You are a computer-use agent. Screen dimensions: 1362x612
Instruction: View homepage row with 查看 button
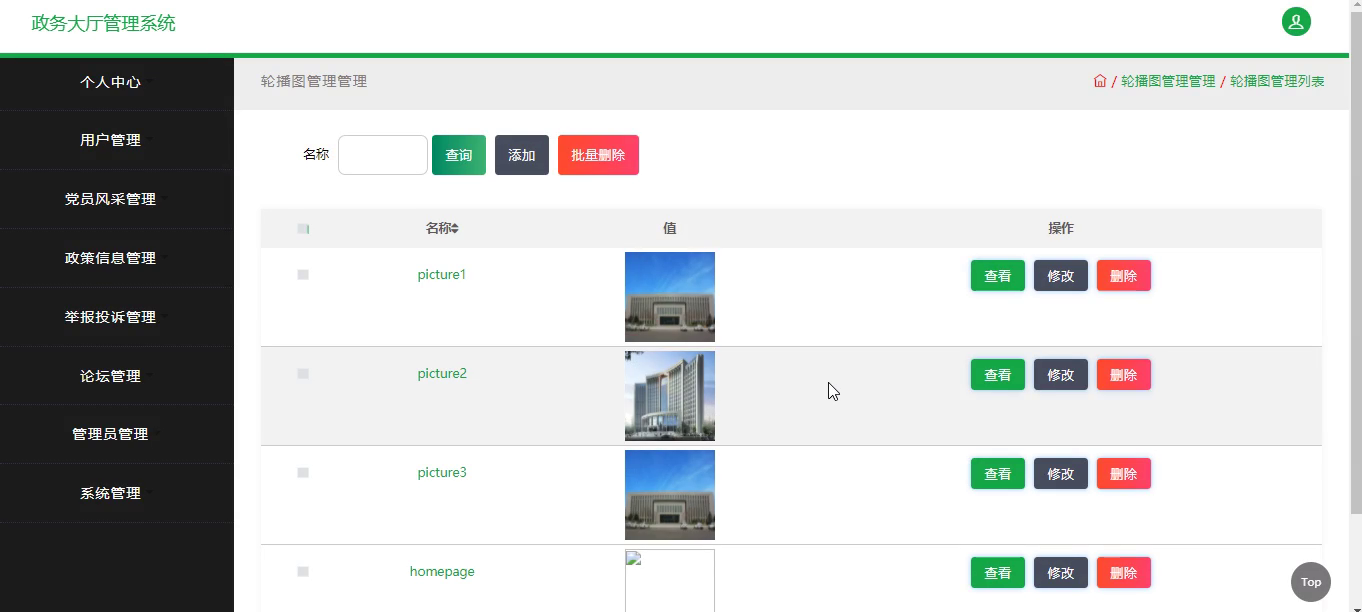(x=998, y=573)
